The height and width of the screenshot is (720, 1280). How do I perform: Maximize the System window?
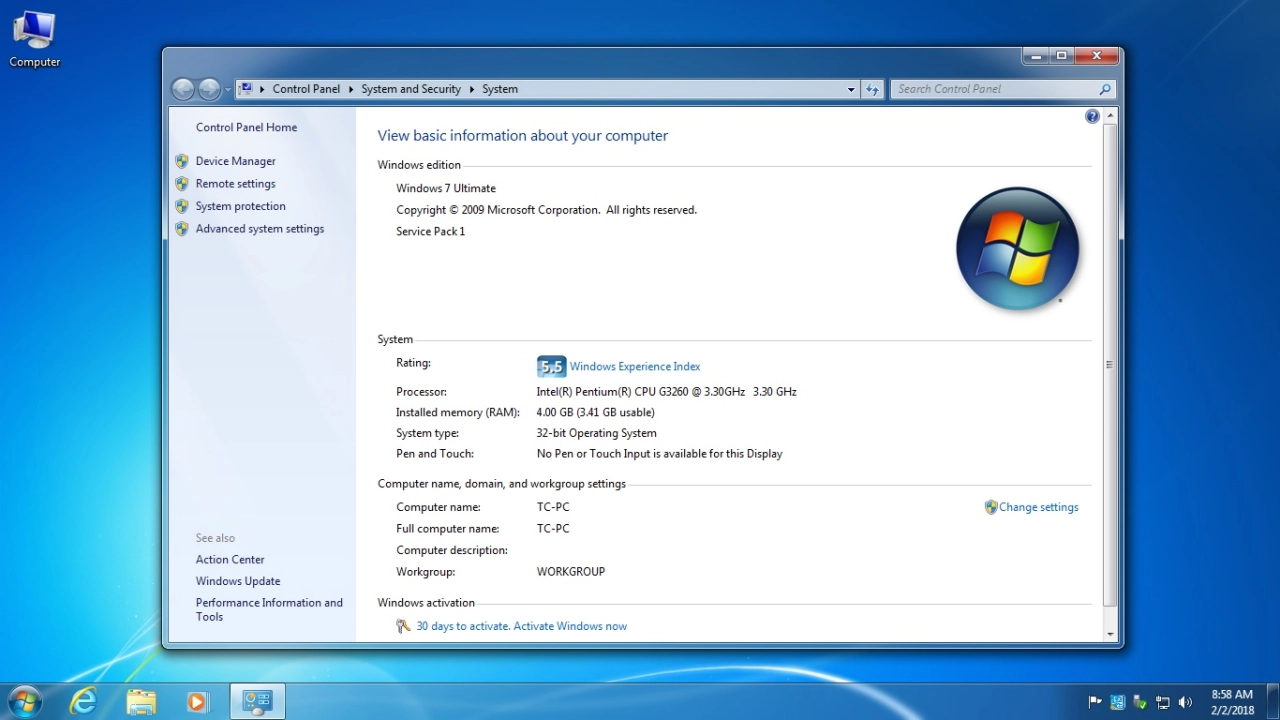click(x=1062, y=56)
